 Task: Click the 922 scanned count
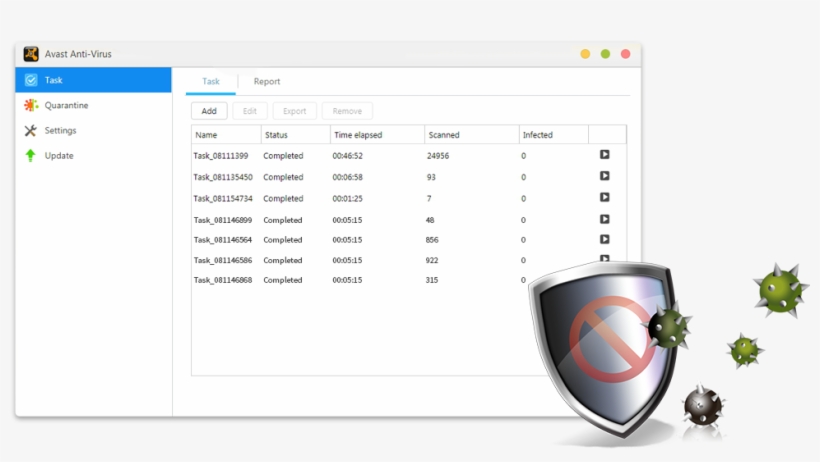click(x=432, y=261)
